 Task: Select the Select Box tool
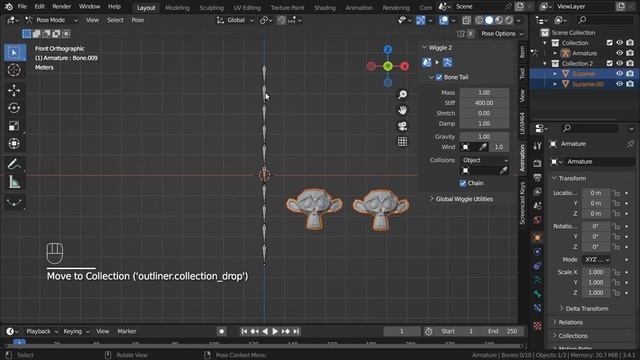[15, 53]
